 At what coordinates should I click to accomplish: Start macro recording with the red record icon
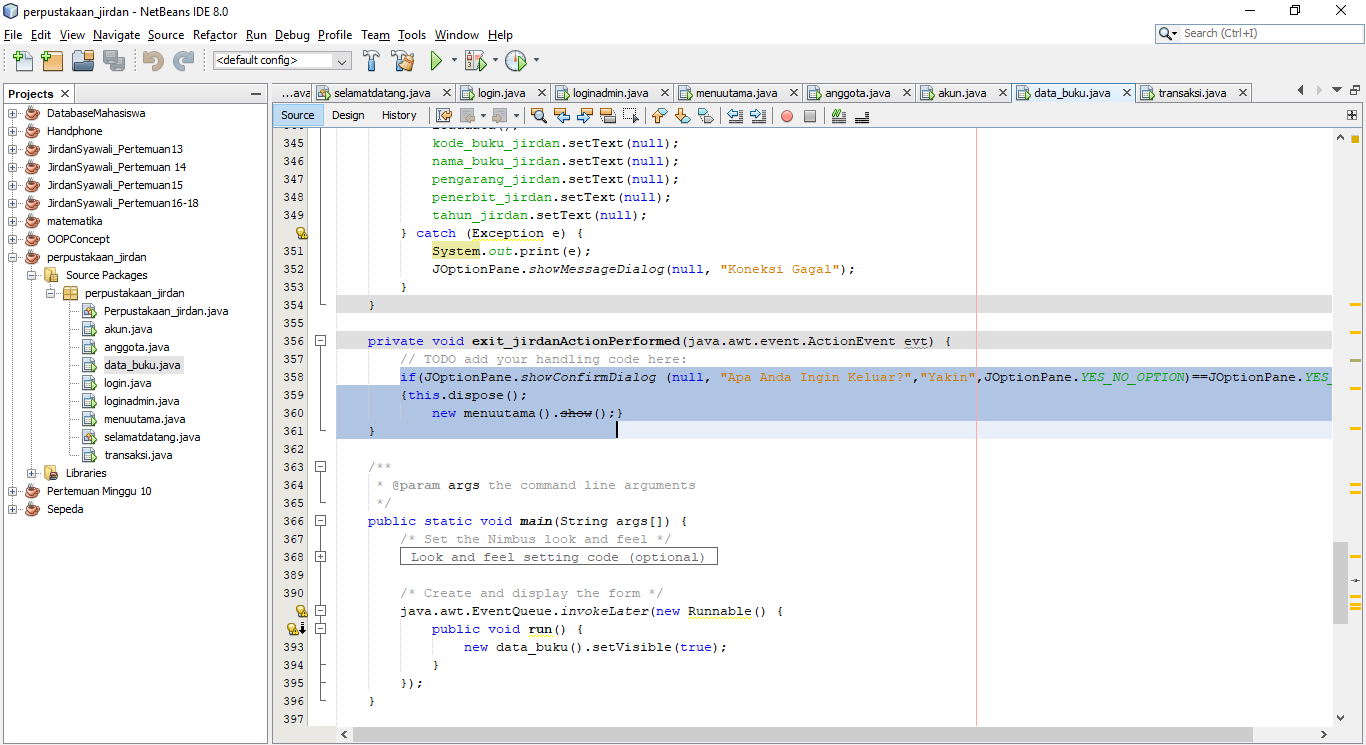(x=786, y=115)
